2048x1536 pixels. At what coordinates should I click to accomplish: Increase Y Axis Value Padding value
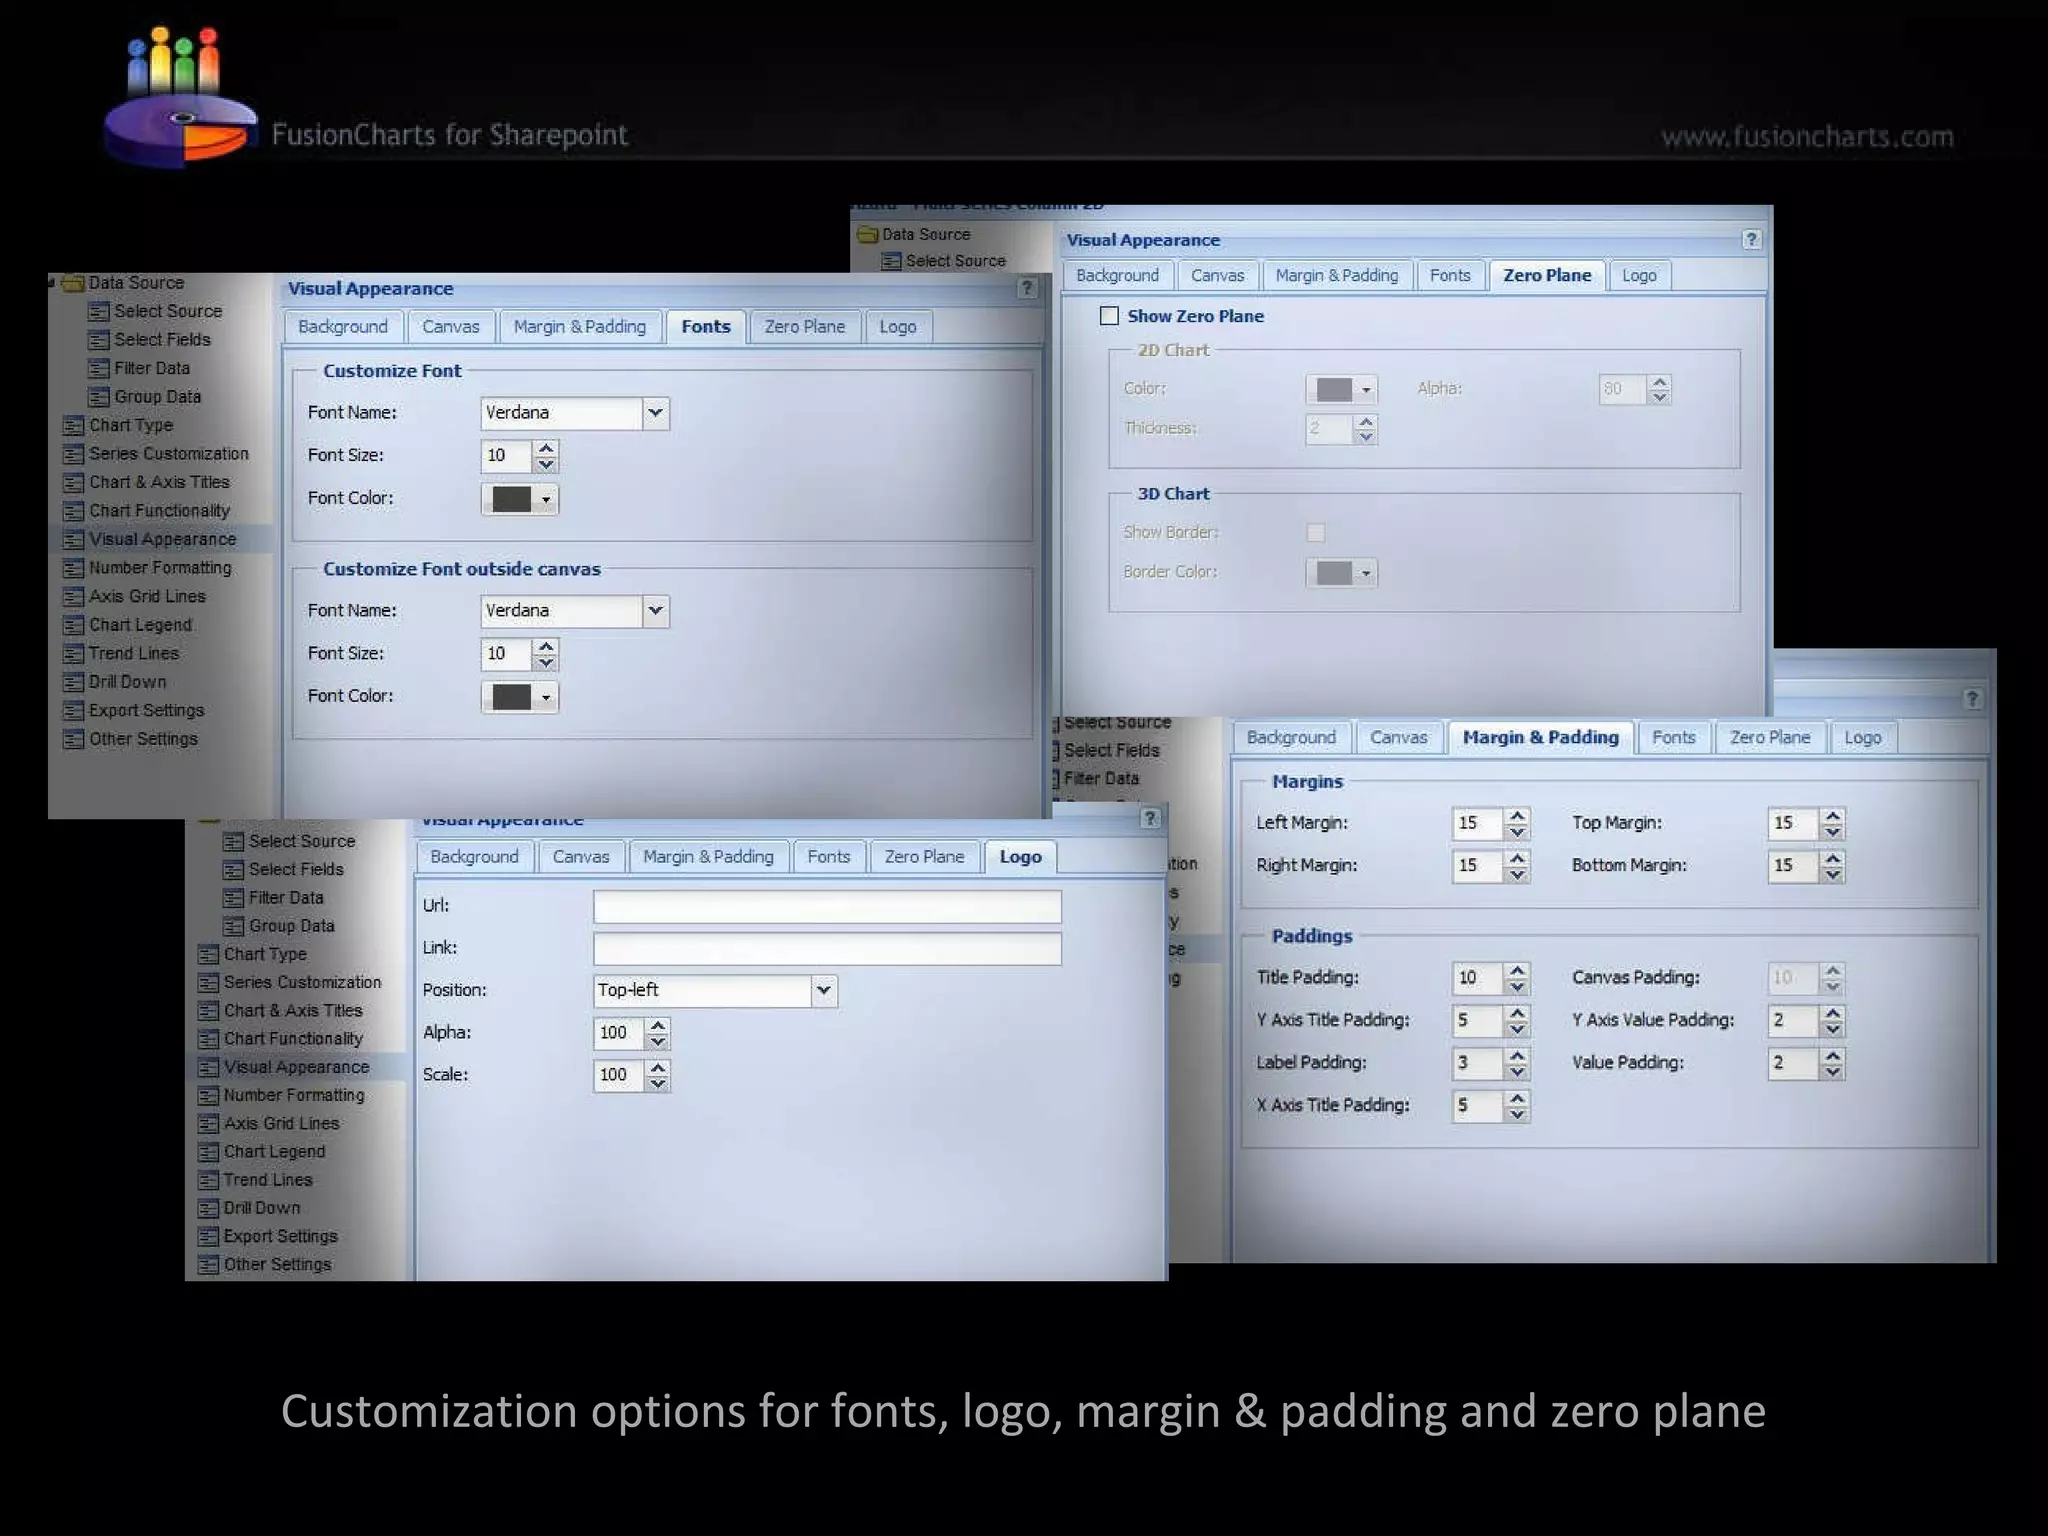[1832, 1013]
